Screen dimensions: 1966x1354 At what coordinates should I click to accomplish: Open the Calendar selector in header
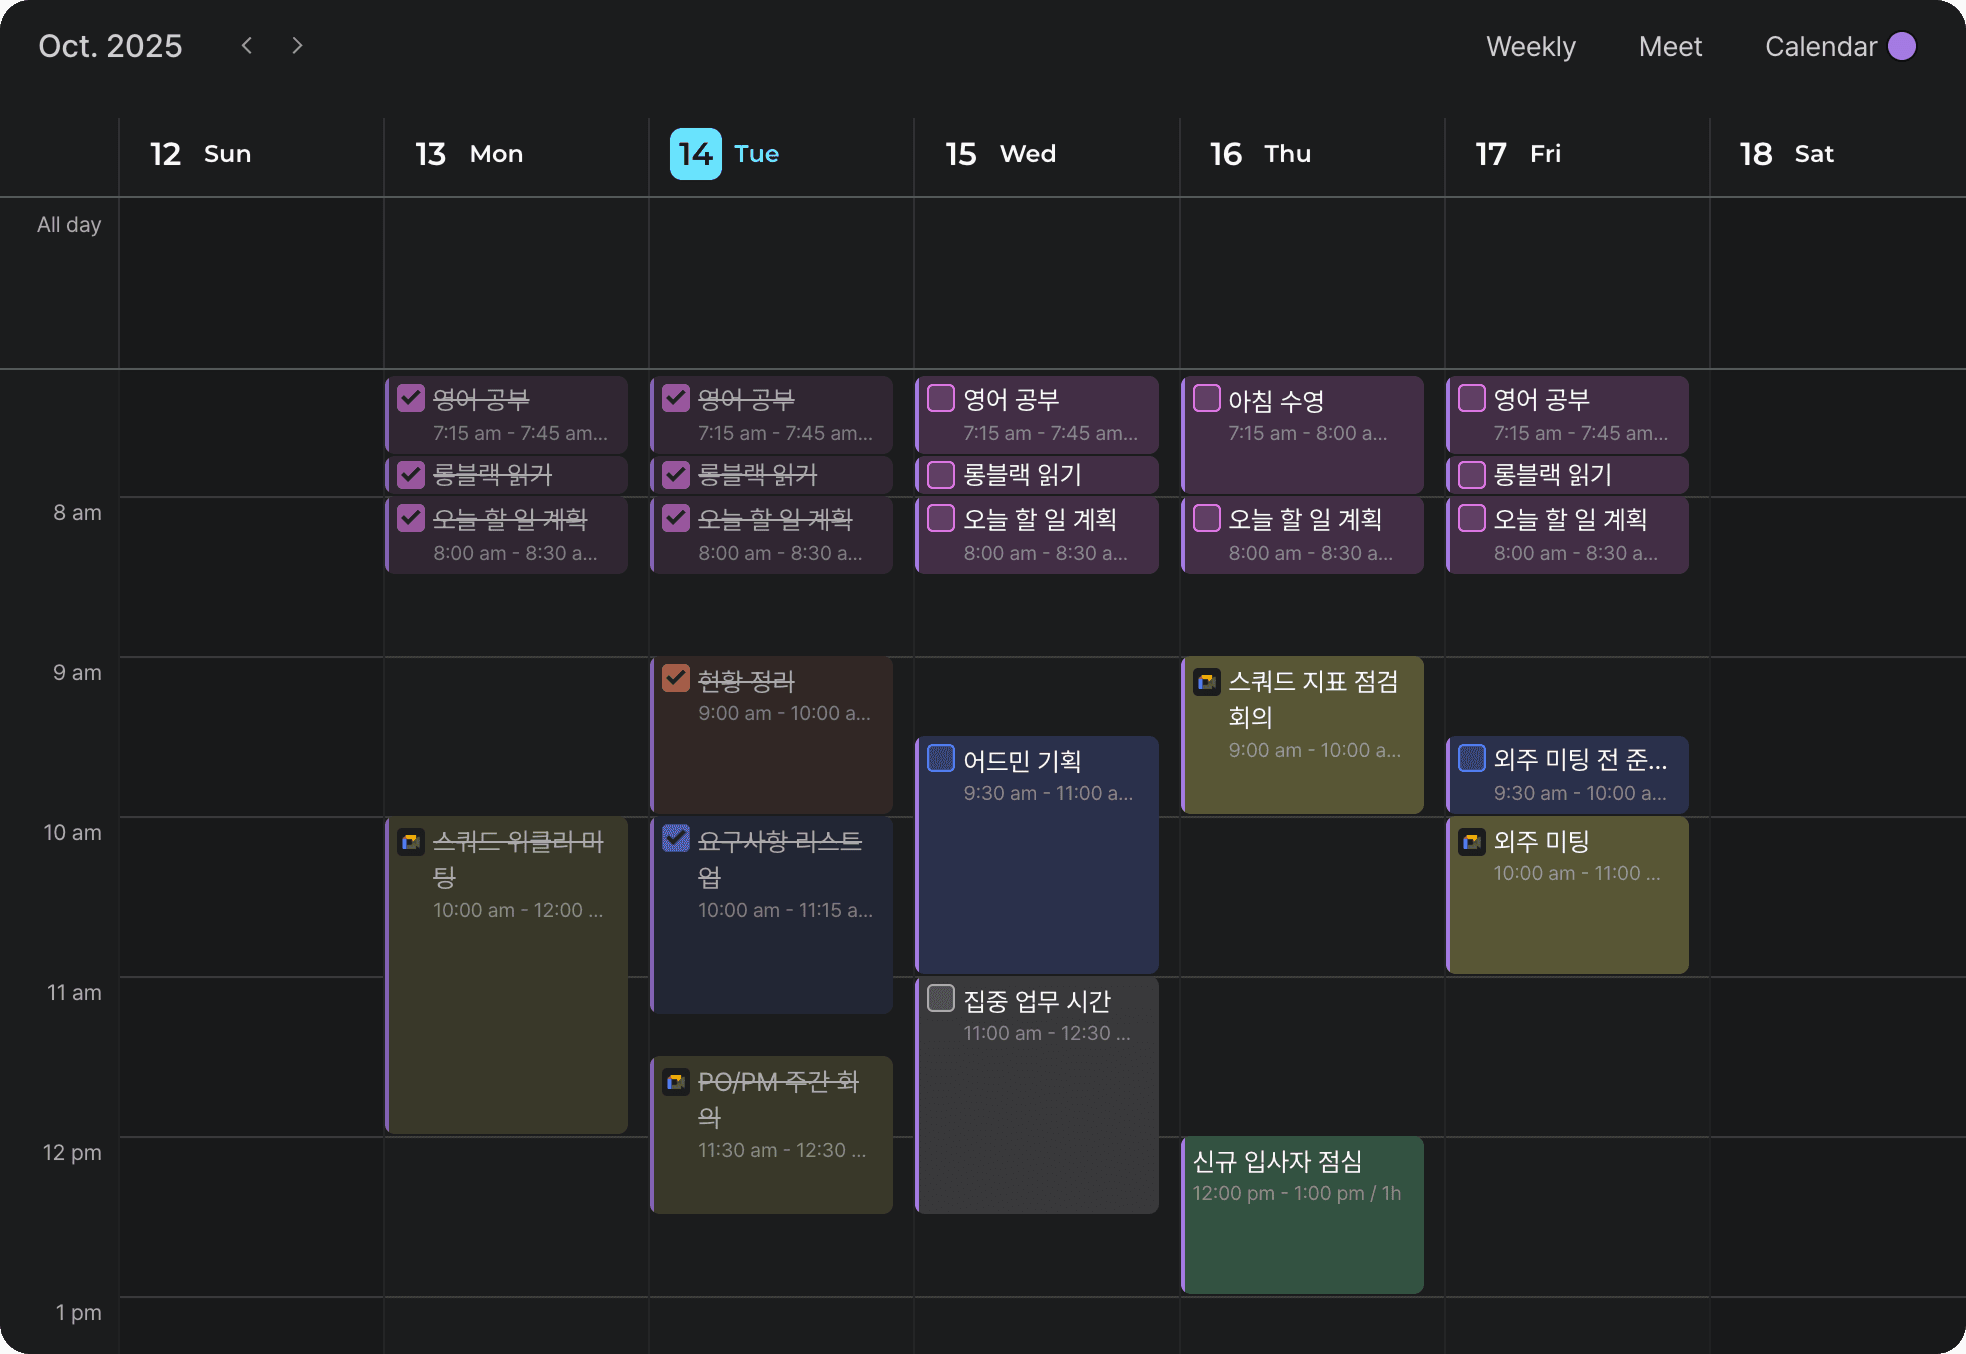[1820, 47]
